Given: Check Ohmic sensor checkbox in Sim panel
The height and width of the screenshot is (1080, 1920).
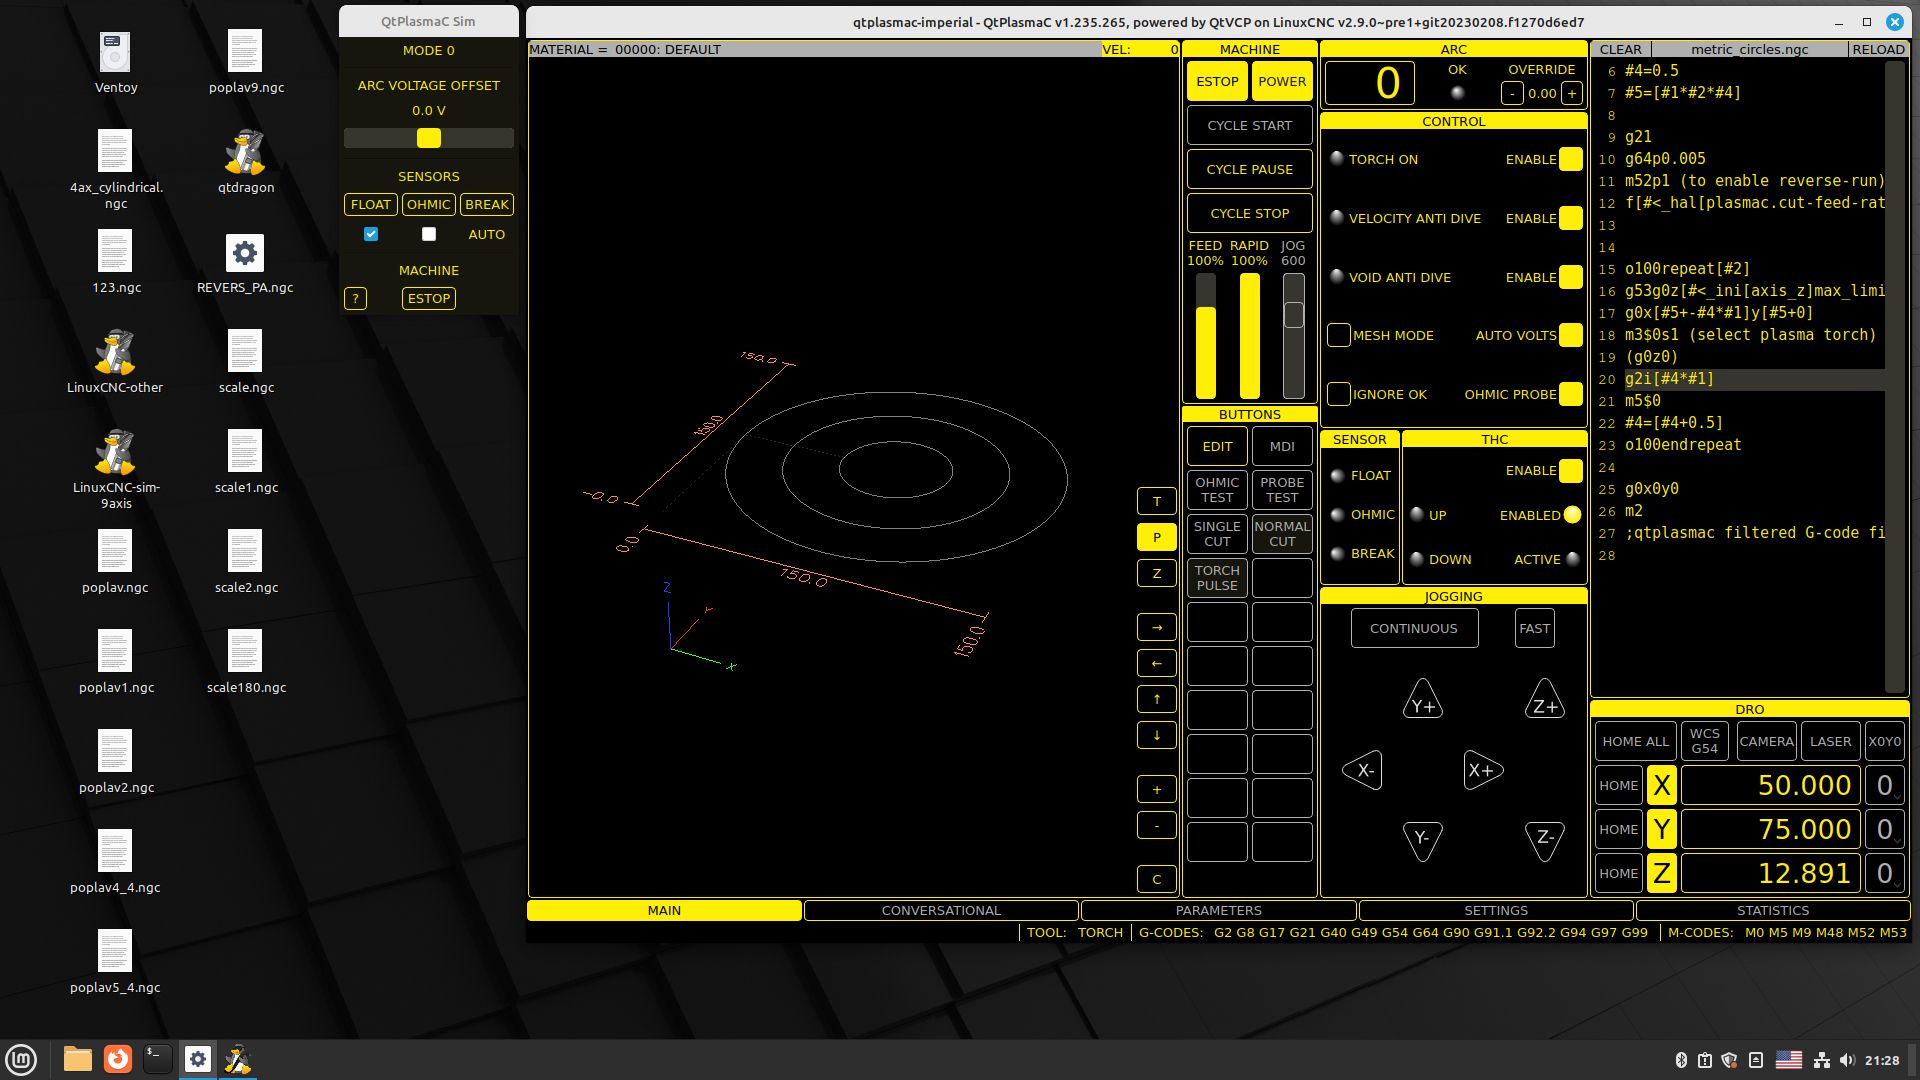Looking at the screenshot, I should (429, 234).
